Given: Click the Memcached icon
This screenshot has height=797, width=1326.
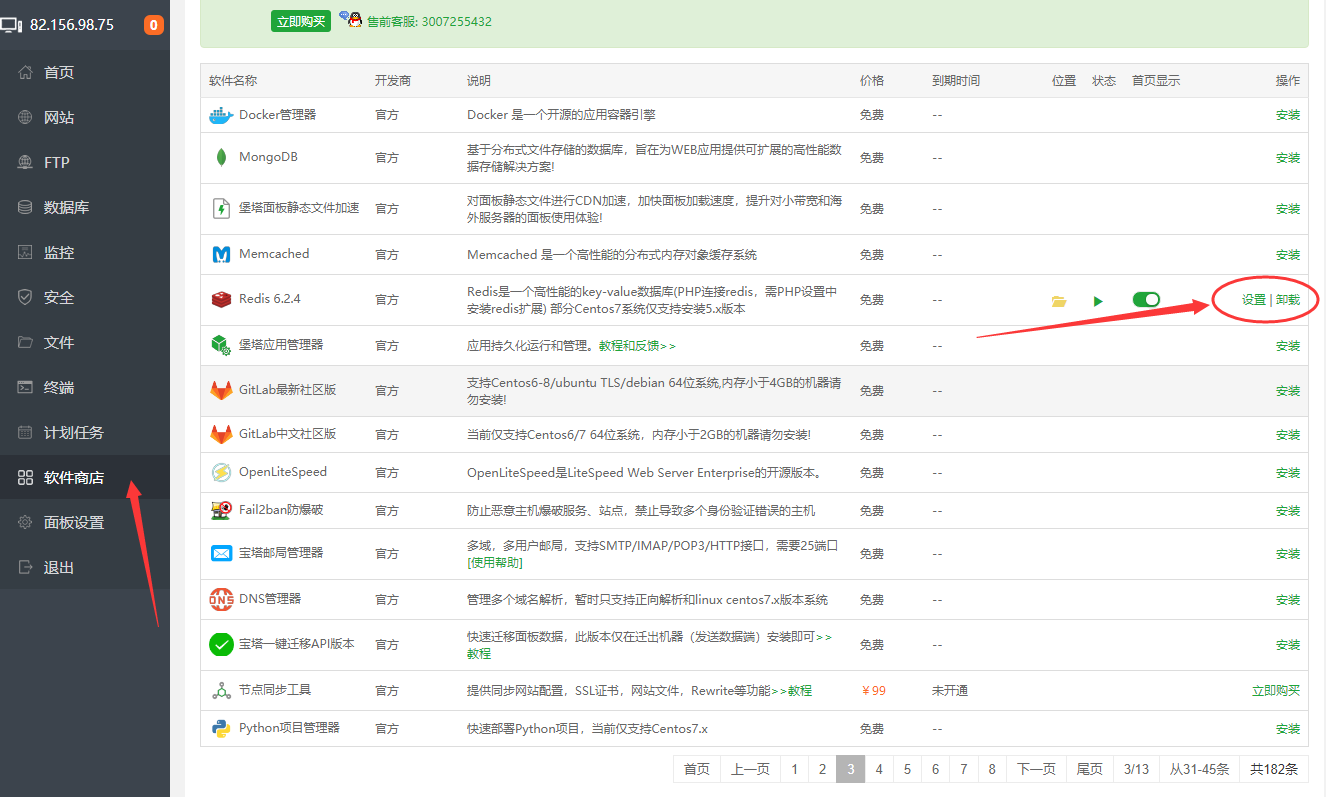Looking at the screenshot, I should point(221,255).
